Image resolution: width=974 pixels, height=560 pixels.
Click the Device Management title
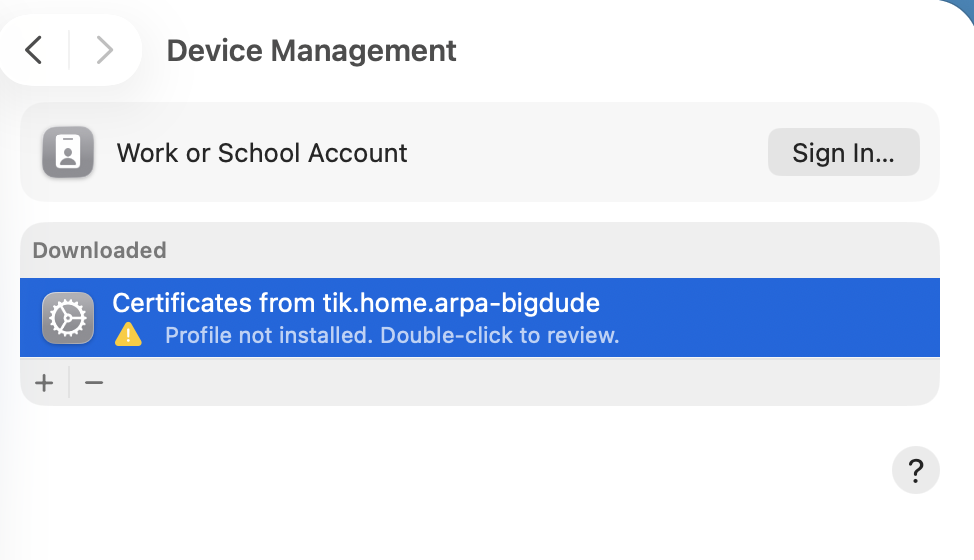(x=311, y=50)
